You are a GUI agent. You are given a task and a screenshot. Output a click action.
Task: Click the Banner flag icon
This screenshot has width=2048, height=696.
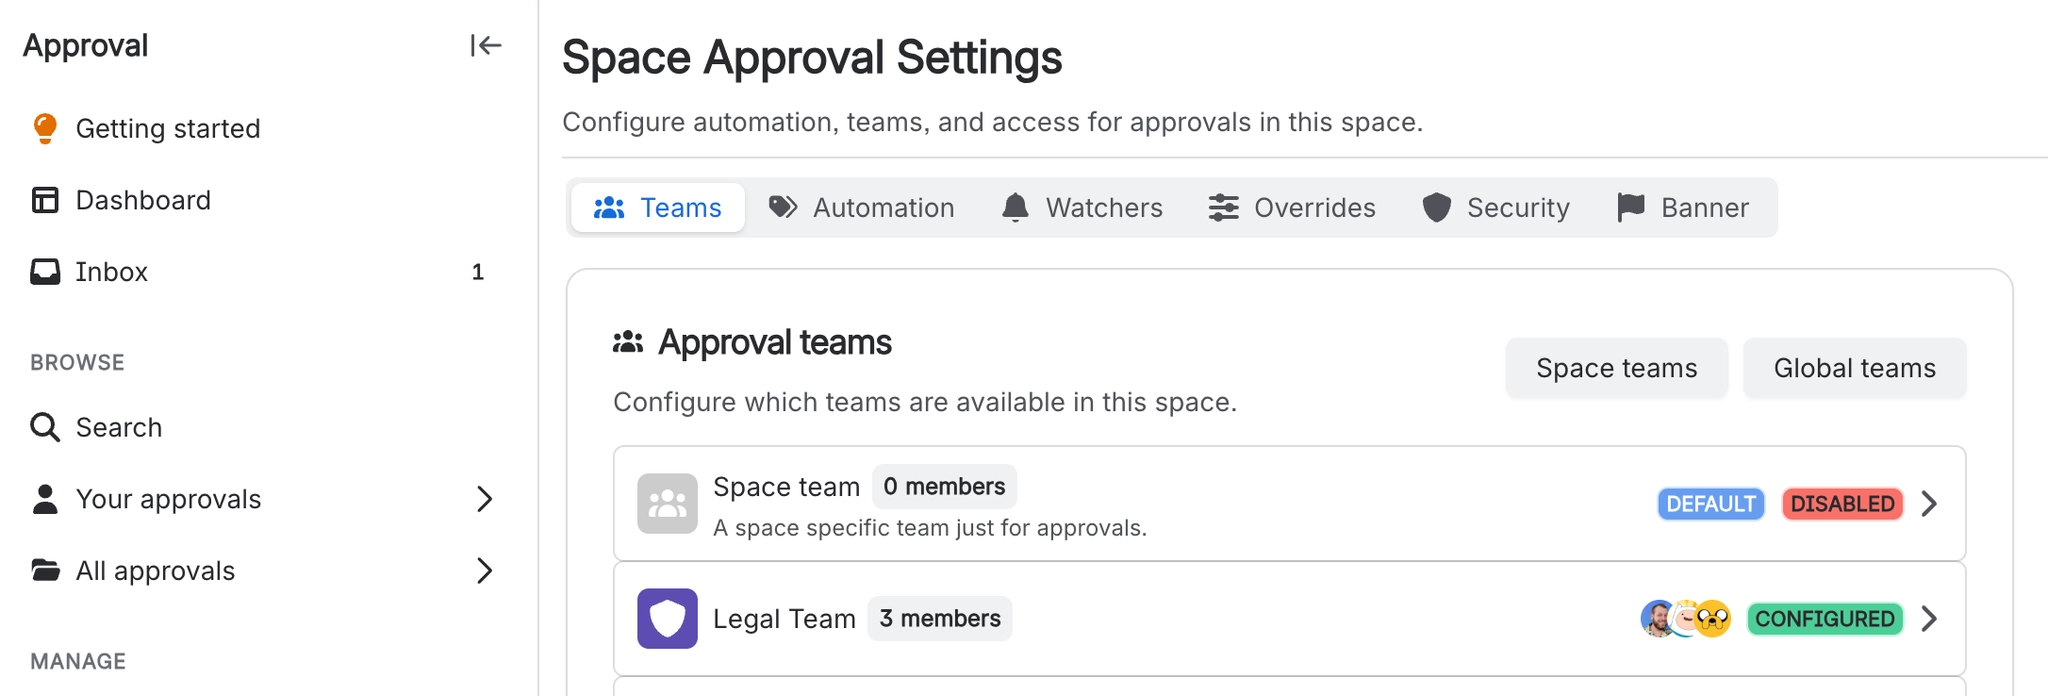(x=1631, y=207)
